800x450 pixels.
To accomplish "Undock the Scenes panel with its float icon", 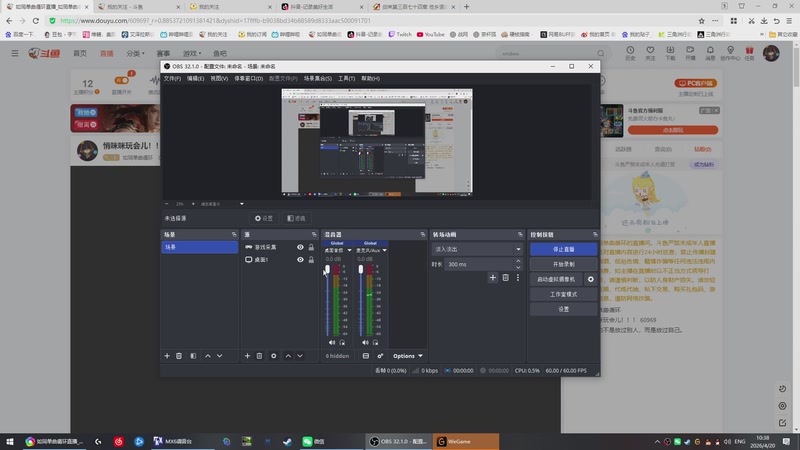I will pyautogui.click(x=234, y=235).
